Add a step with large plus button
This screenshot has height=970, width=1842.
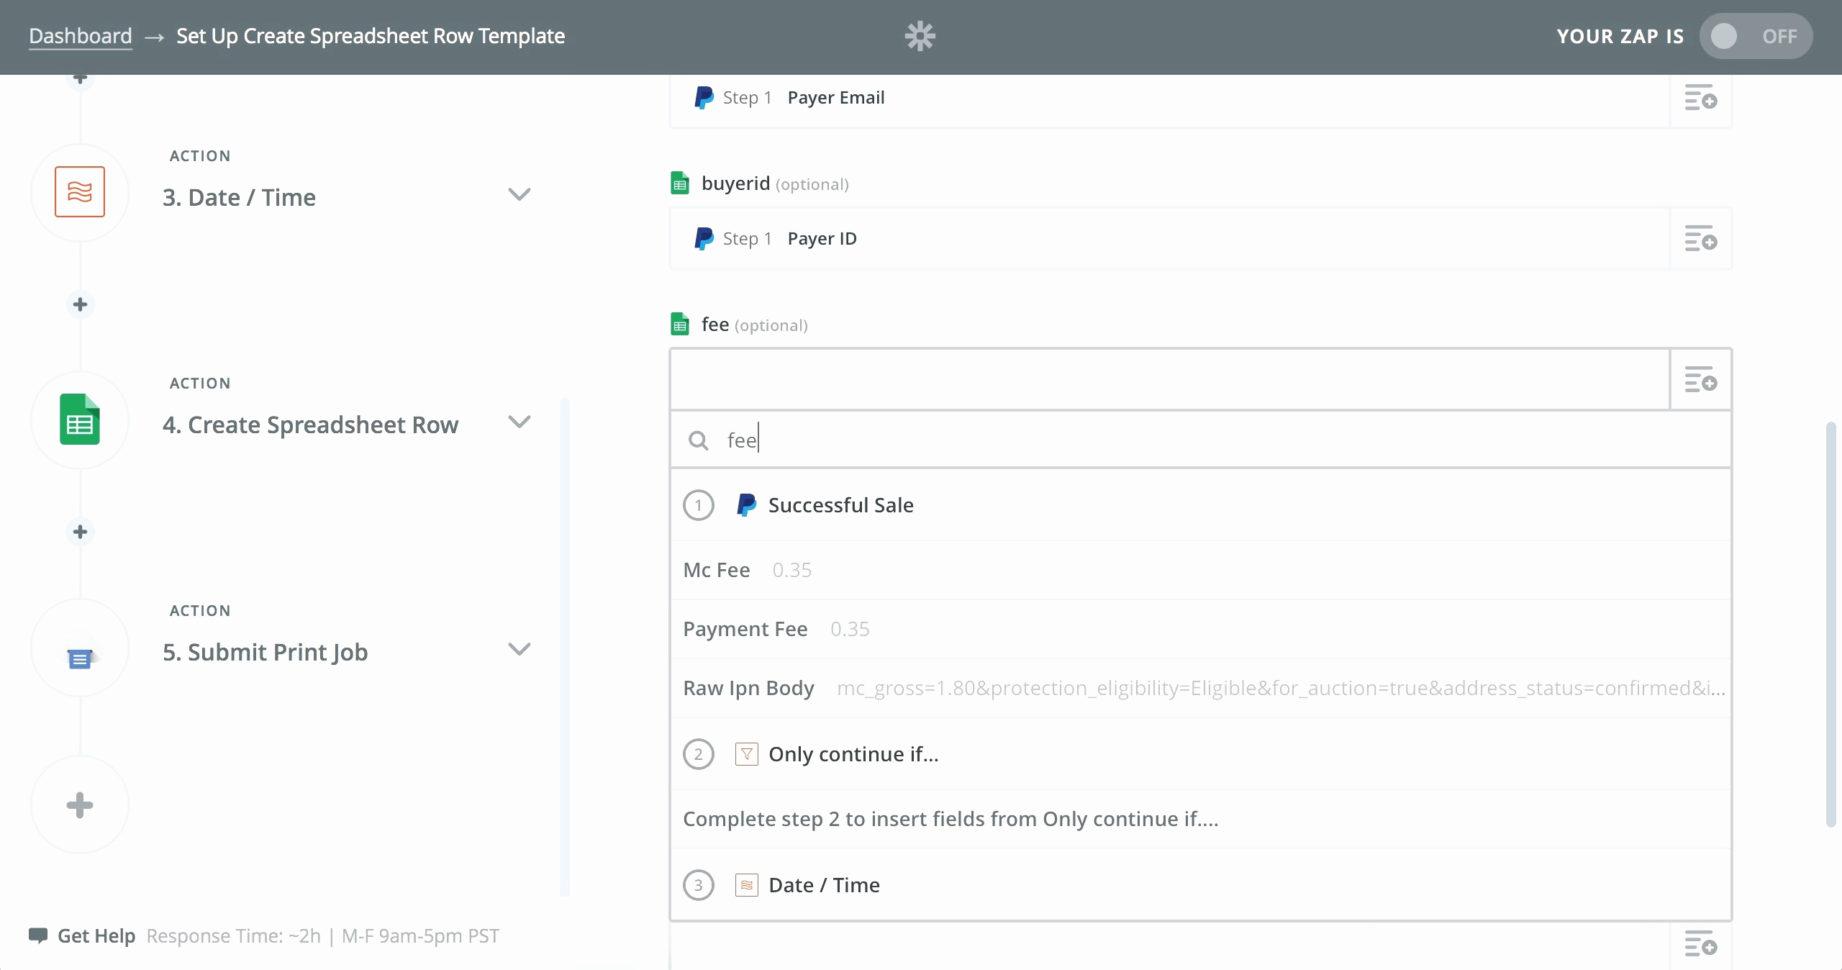tap(80, 805)
